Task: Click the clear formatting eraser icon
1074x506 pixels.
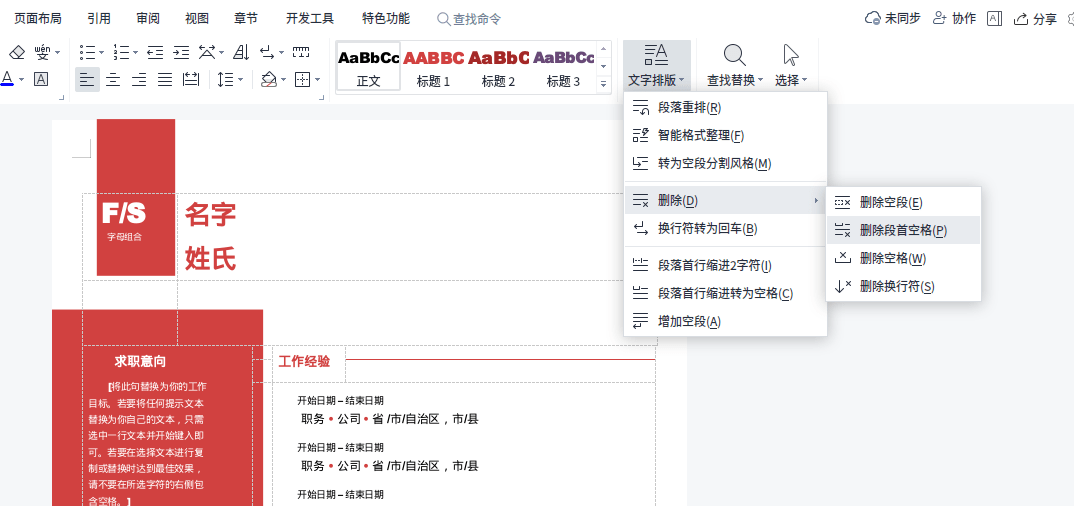Action: [16, 52]
